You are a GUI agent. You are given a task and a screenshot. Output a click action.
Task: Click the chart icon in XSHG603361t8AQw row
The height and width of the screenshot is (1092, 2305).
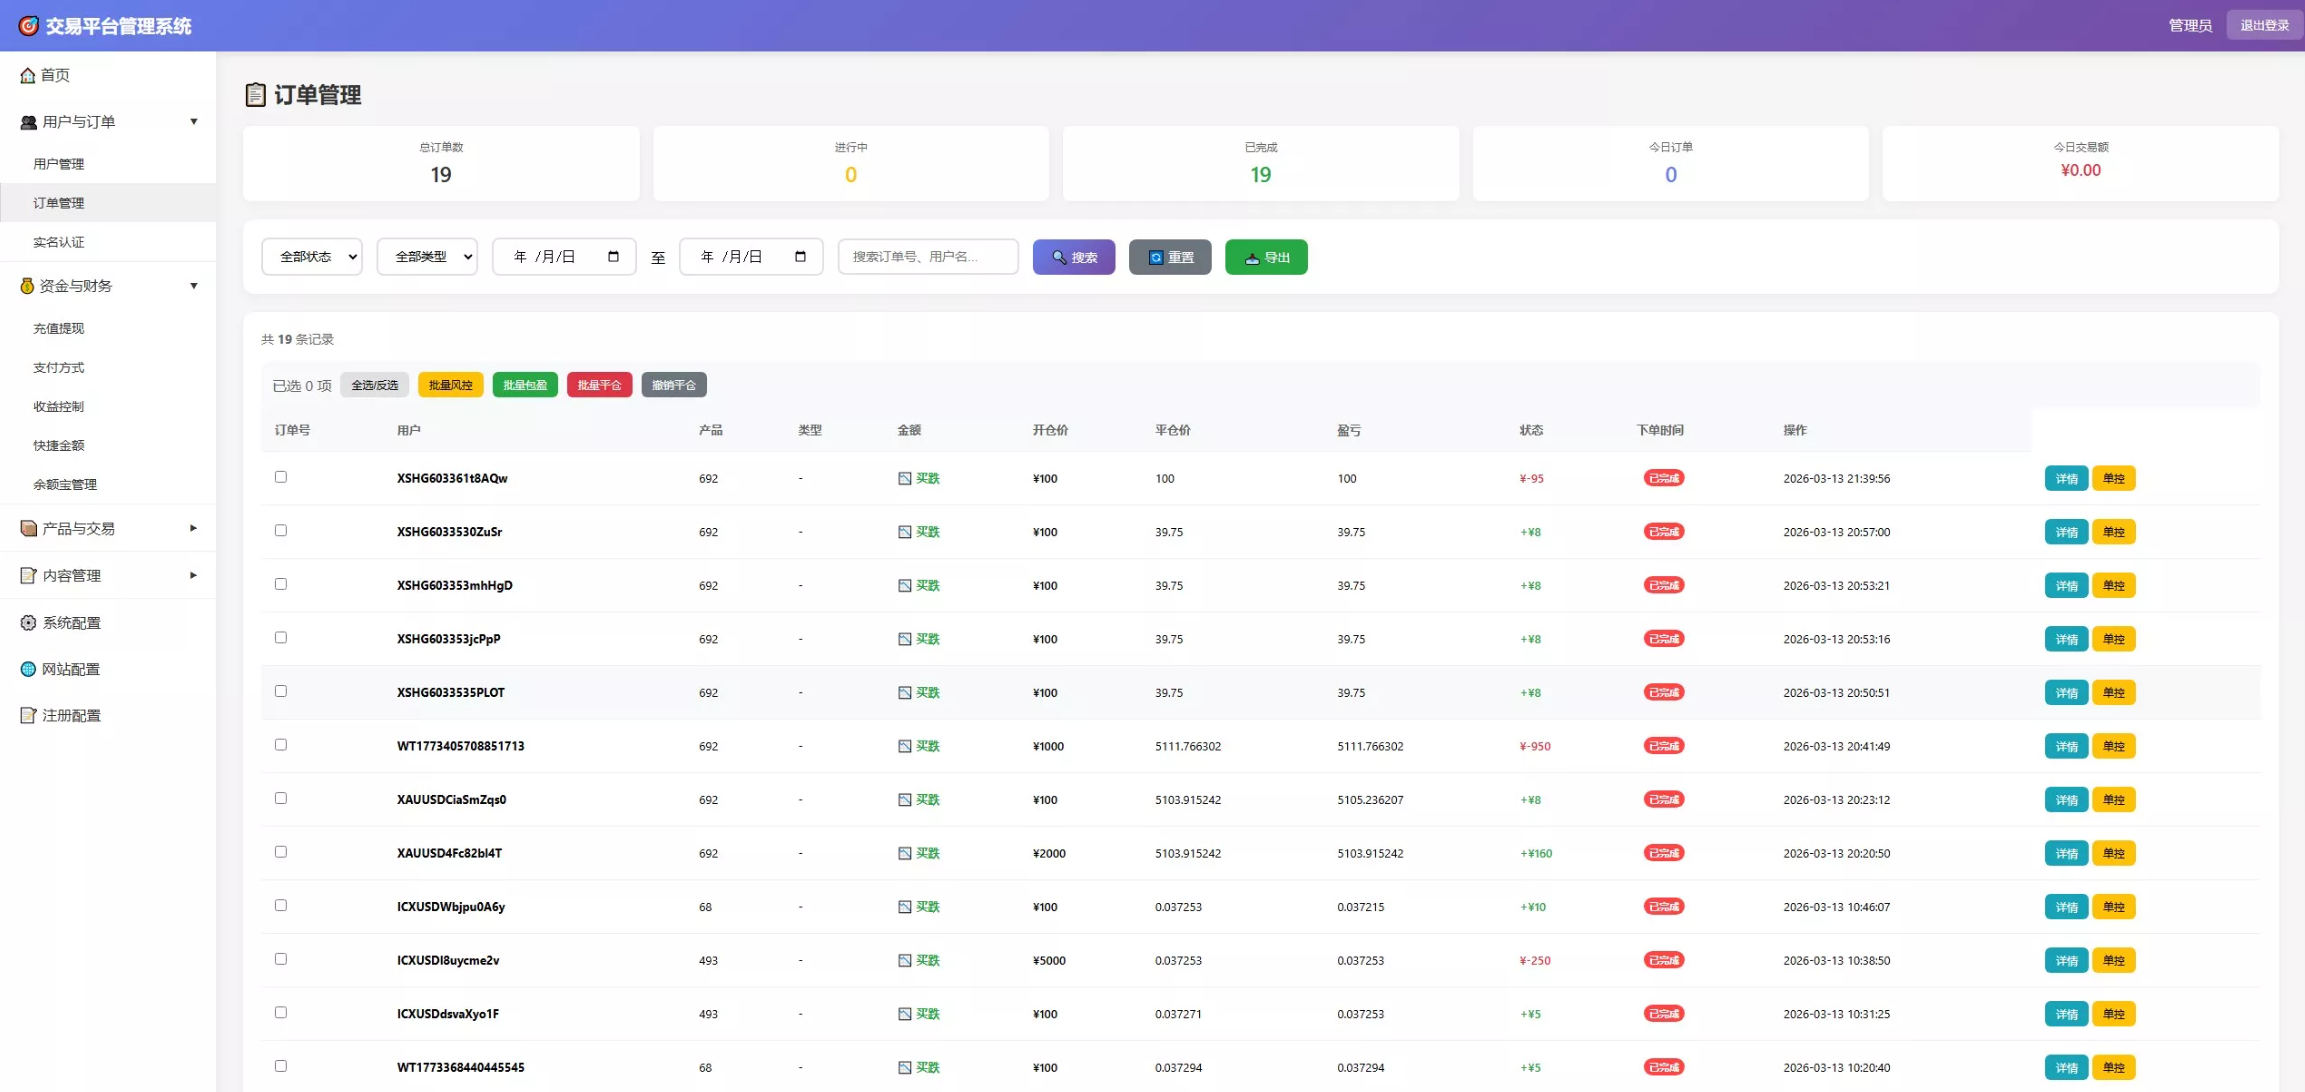point(904,479)
